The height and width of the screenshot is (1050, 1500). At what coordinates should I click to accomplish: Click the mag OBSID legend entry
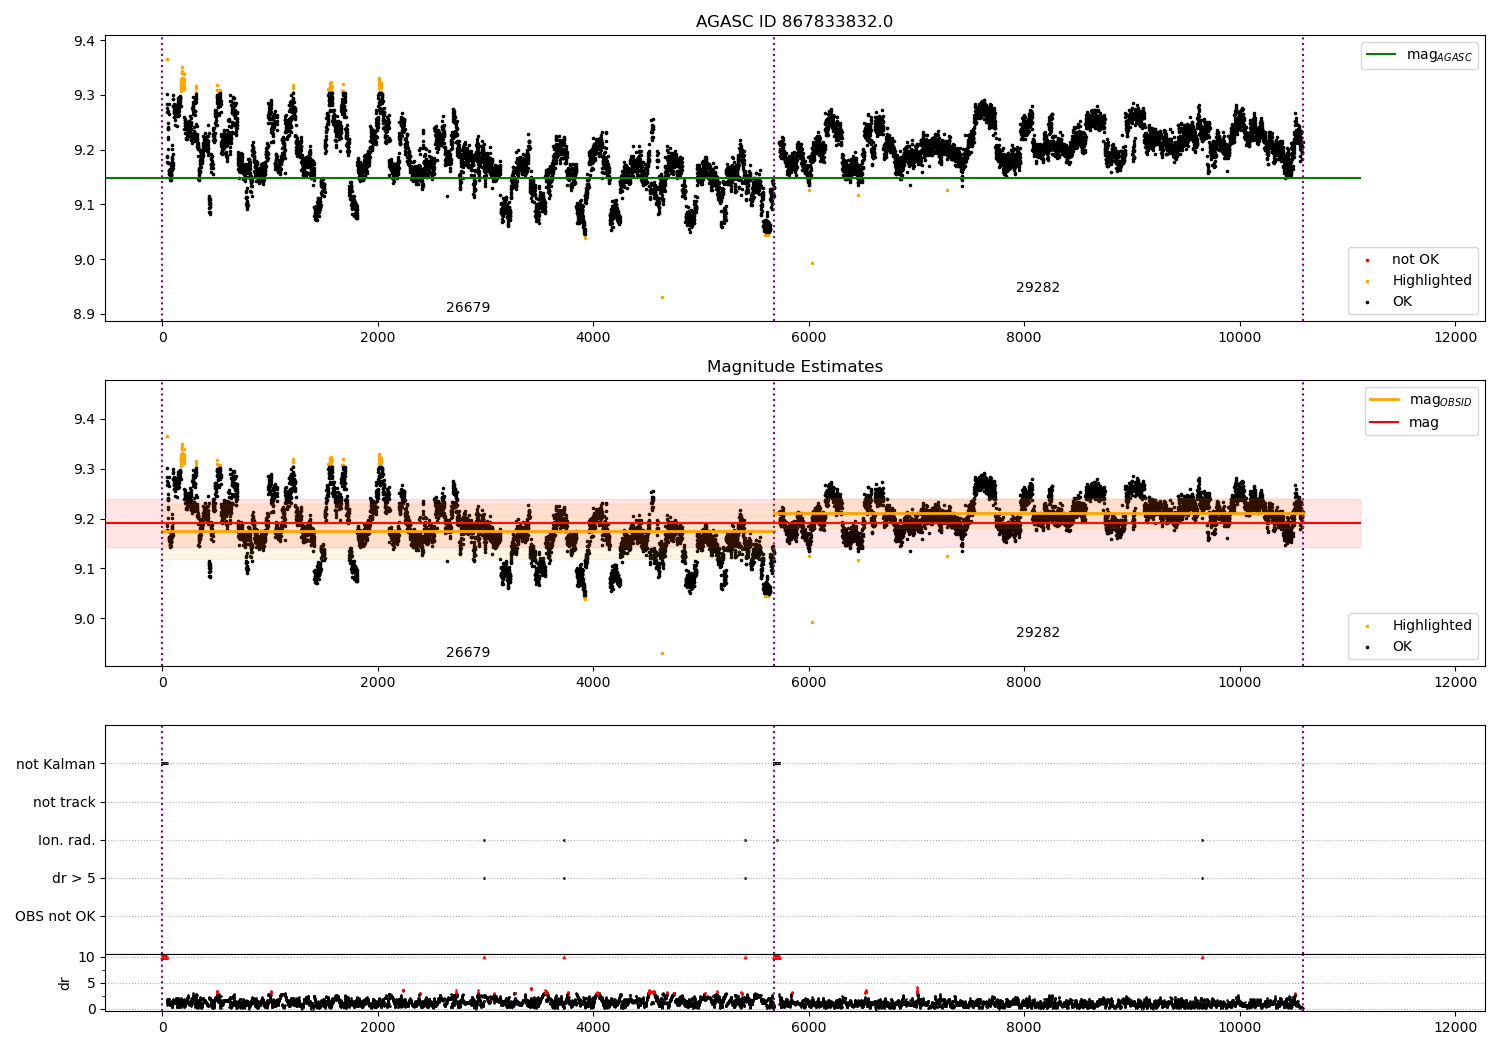pyautogui.click(x=1440, y=400)
